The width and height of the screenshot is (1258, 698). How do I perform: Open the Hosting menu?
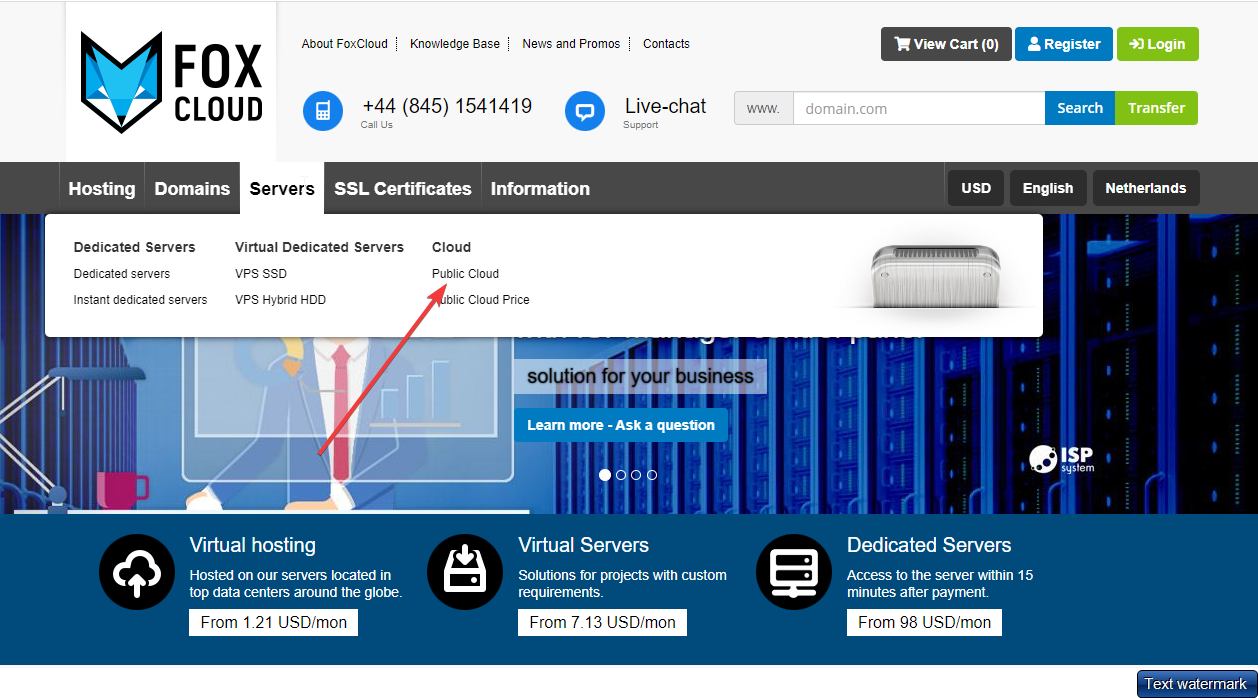102,189
